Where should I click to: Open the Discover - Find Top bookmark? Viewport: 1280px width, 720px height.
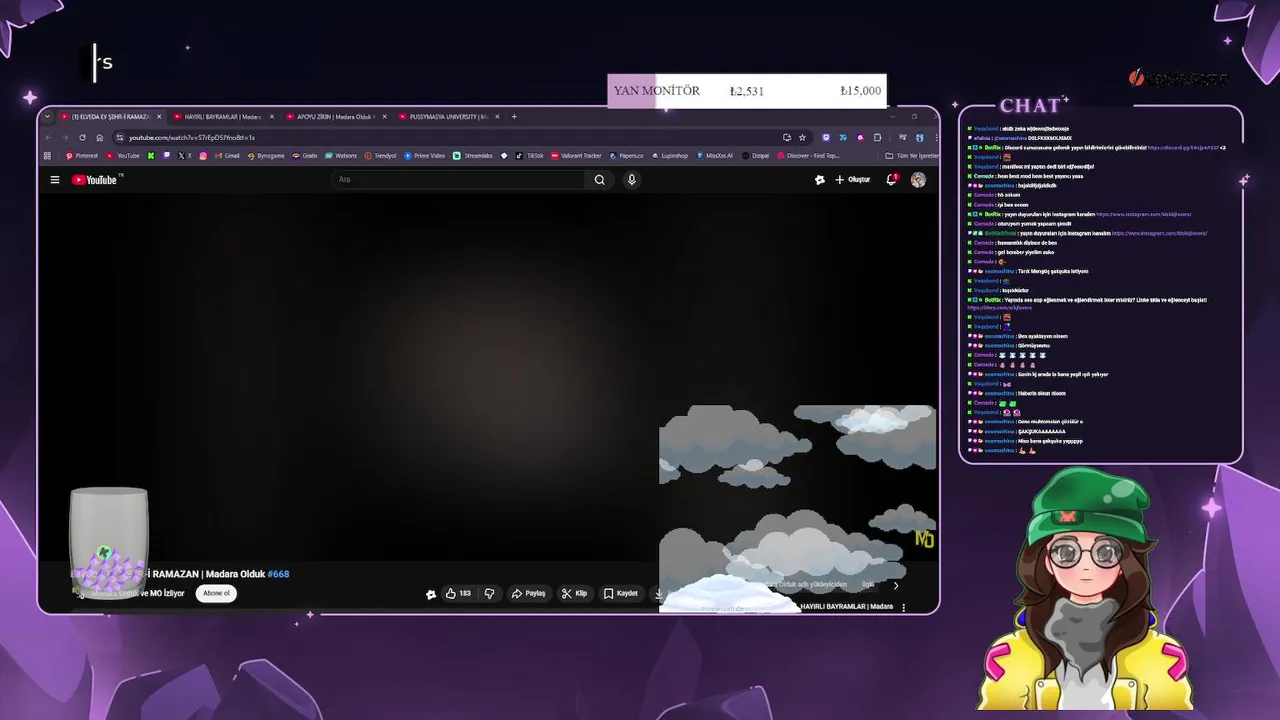[808, 155]
